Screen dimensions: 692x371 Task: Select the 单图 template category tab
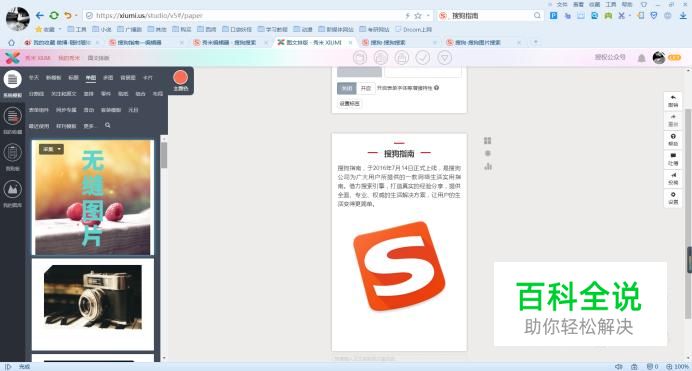[90, 78]
